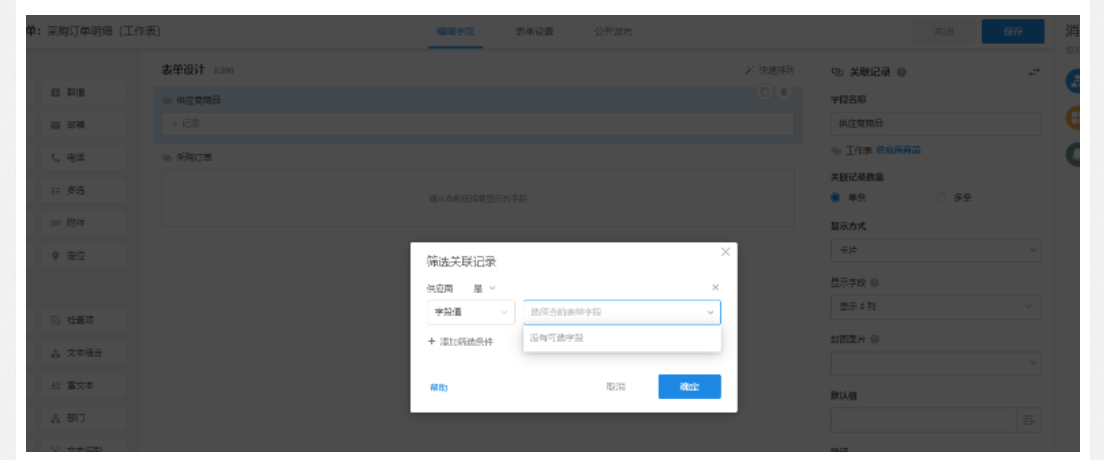
Task: Click the swap icon beside 关联记录 header
Action: 1033,72
